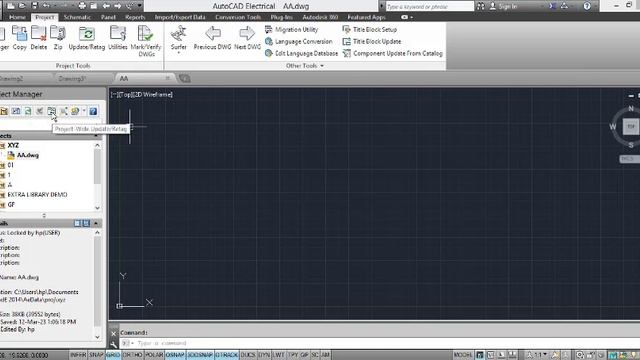Screen dimensions: 640x360
Task: Click the Plot printer icon in quick access toolbar
Action: 82,6
